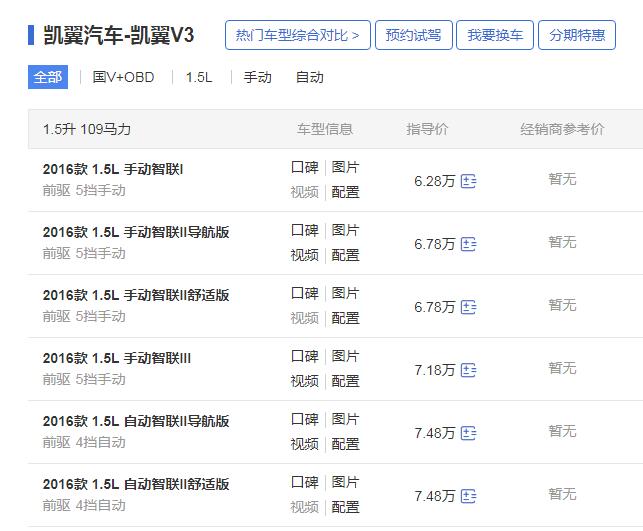Viewport: 643px width, 531px height.
Task: Click calculator icon for 手动智联II舒适版 price
Action: [468, 307]
